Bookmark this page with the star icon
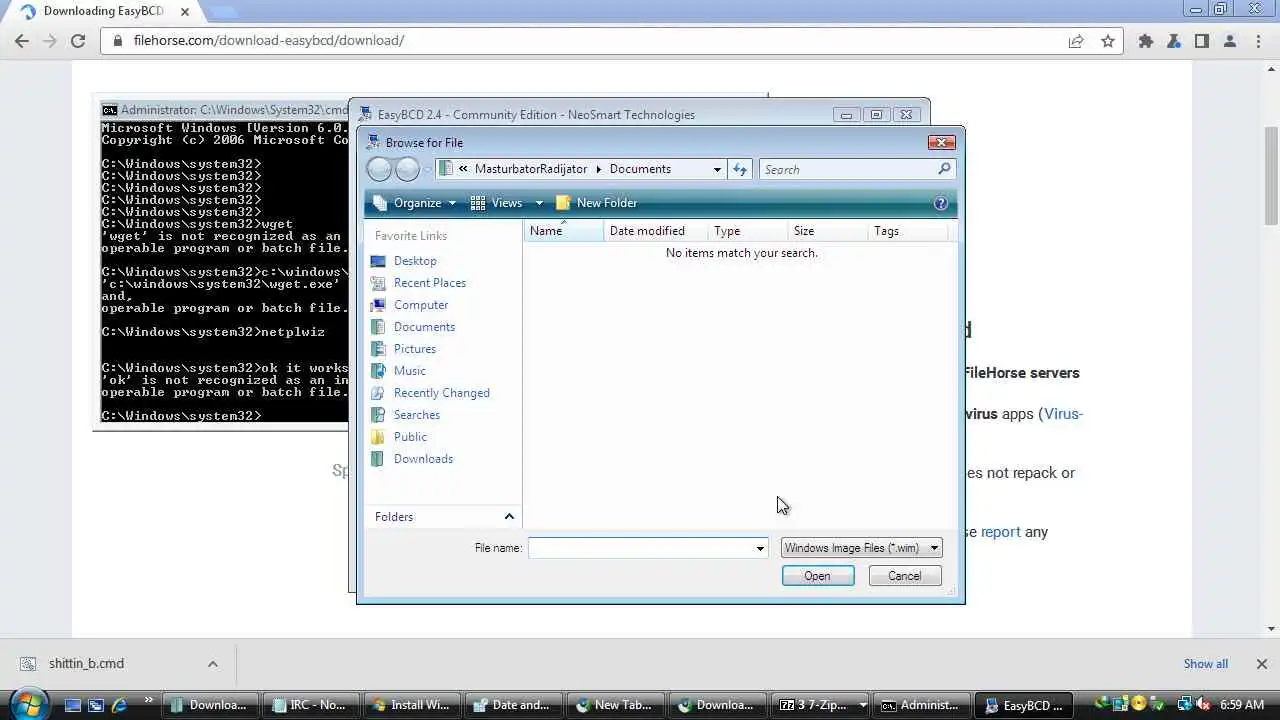Viewport: 1280px width, 720px height. pos(1108,41)
